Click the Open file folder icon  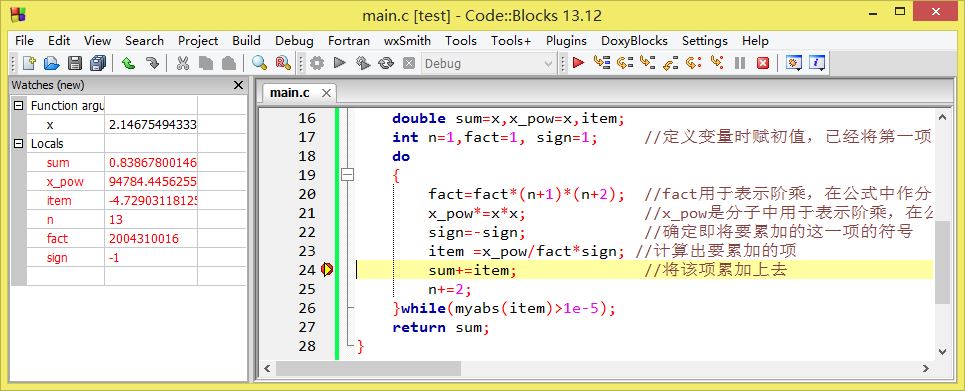click(x=52, y=63)
